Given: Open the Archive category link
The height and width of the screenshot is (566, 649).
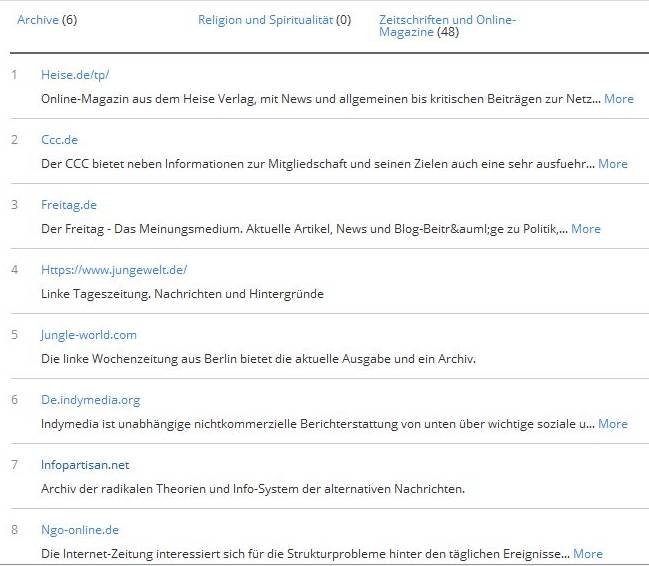Looking at the screenshot, I should tap(38, 20).
